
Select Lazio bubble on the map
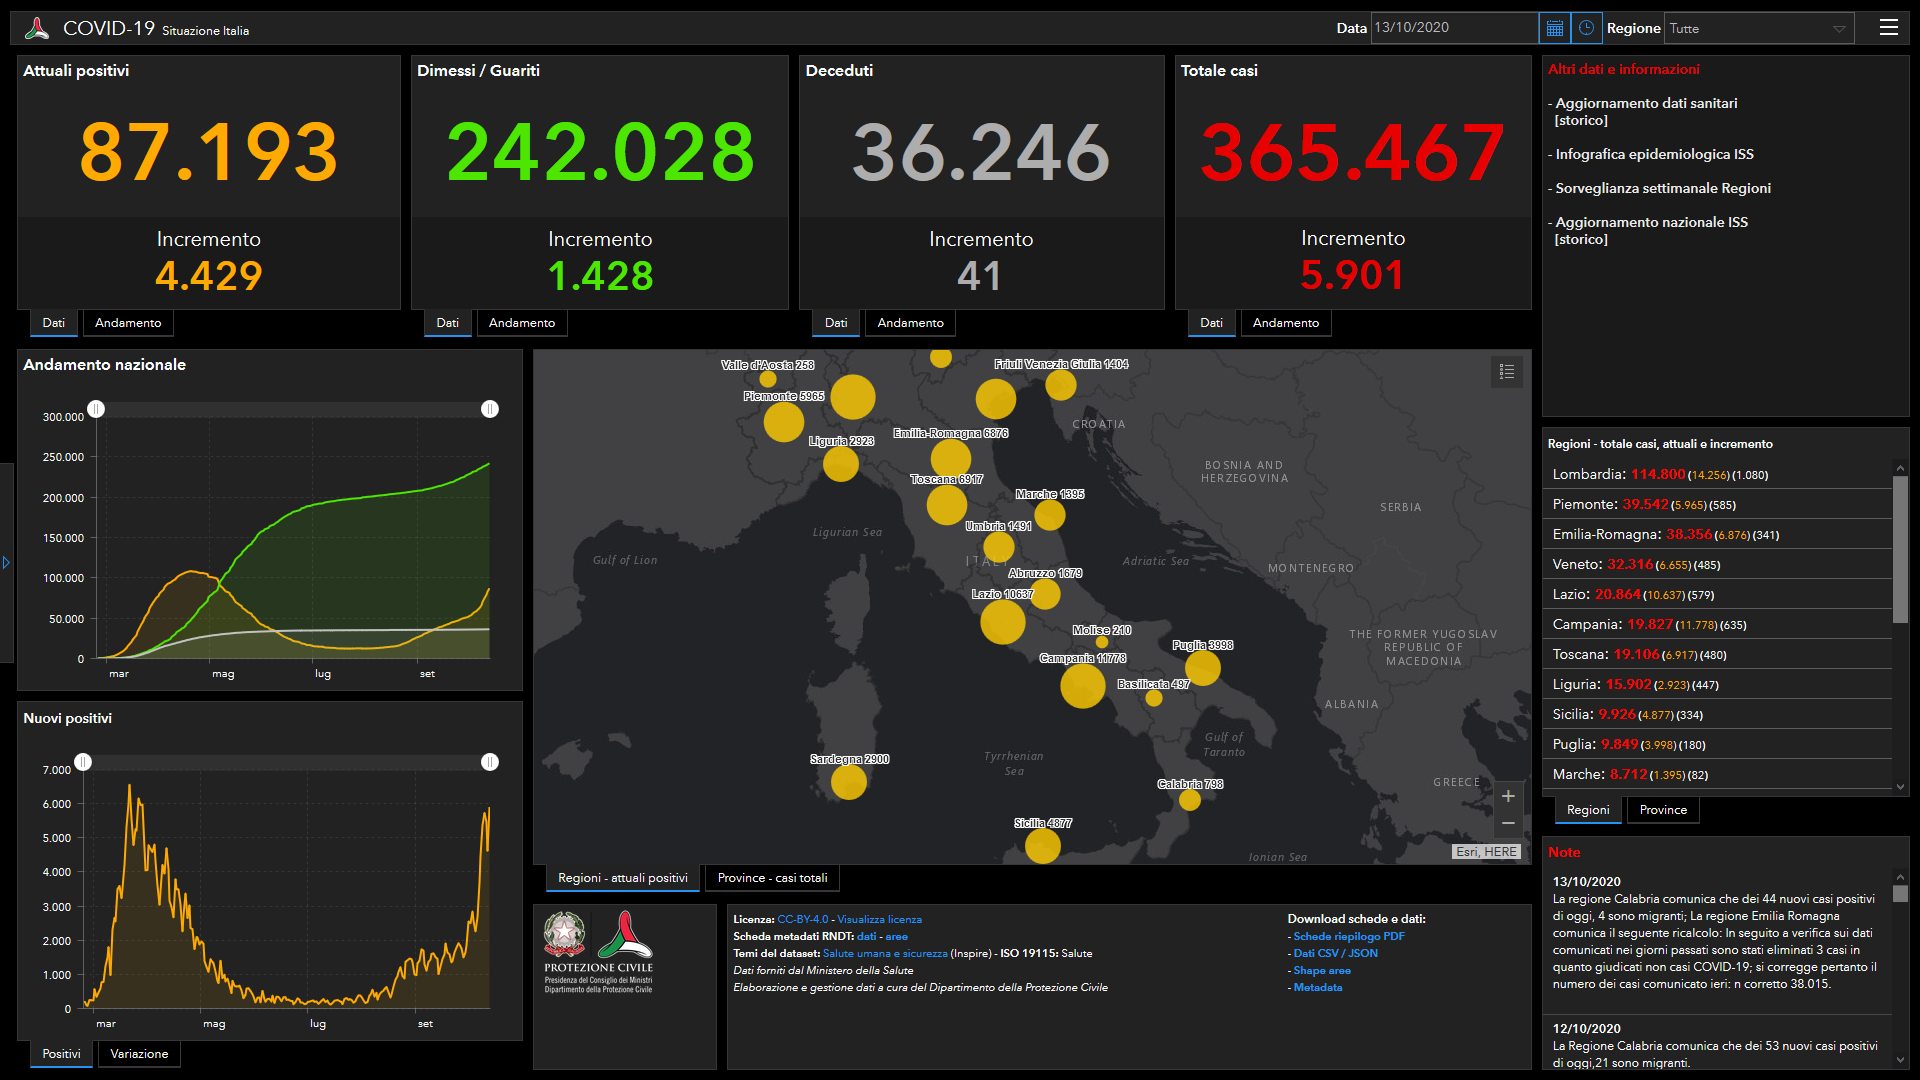(x=1003, y=621)
